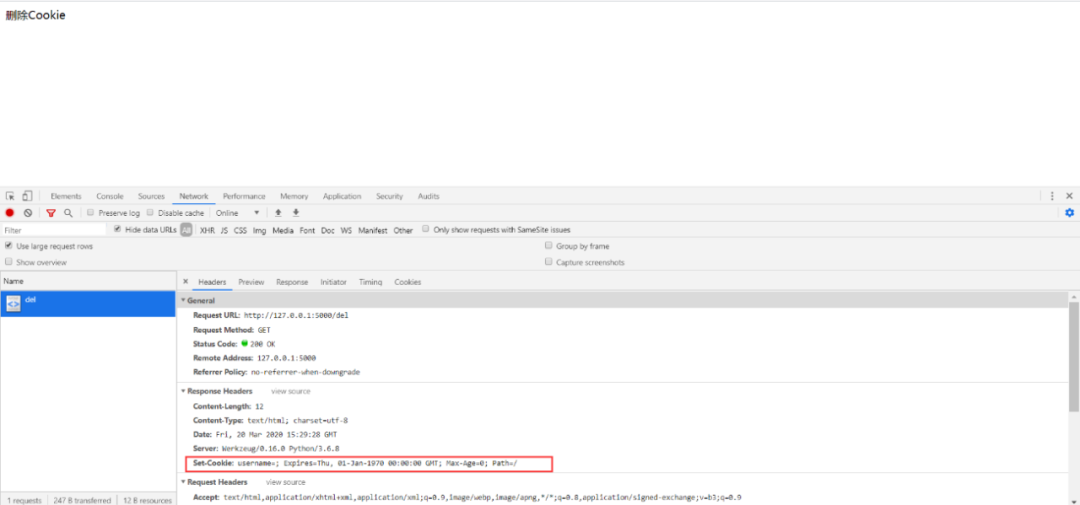This screenshot has height=505, width=1080.
Task: Select the Network panel tab
Action: tap(194, 196)
